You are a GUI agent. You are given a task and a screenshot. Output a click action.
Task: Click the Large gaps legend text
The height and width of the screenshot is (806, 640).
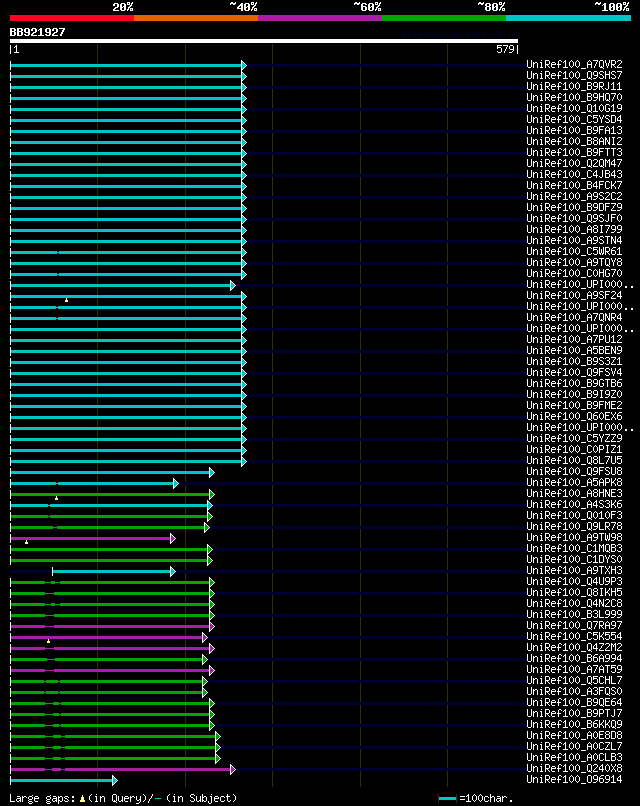pyautogui.click(x=43, y=798)
